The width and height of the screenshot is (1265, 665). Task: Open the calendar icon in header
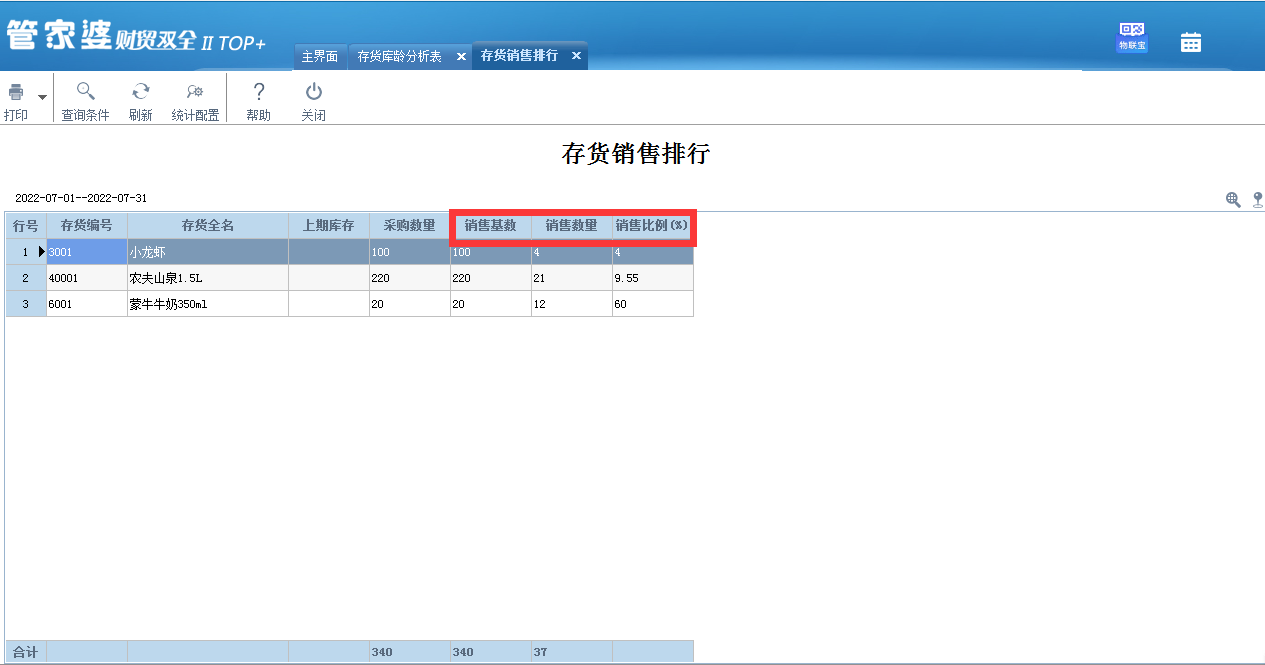[x=1190, y=42]
